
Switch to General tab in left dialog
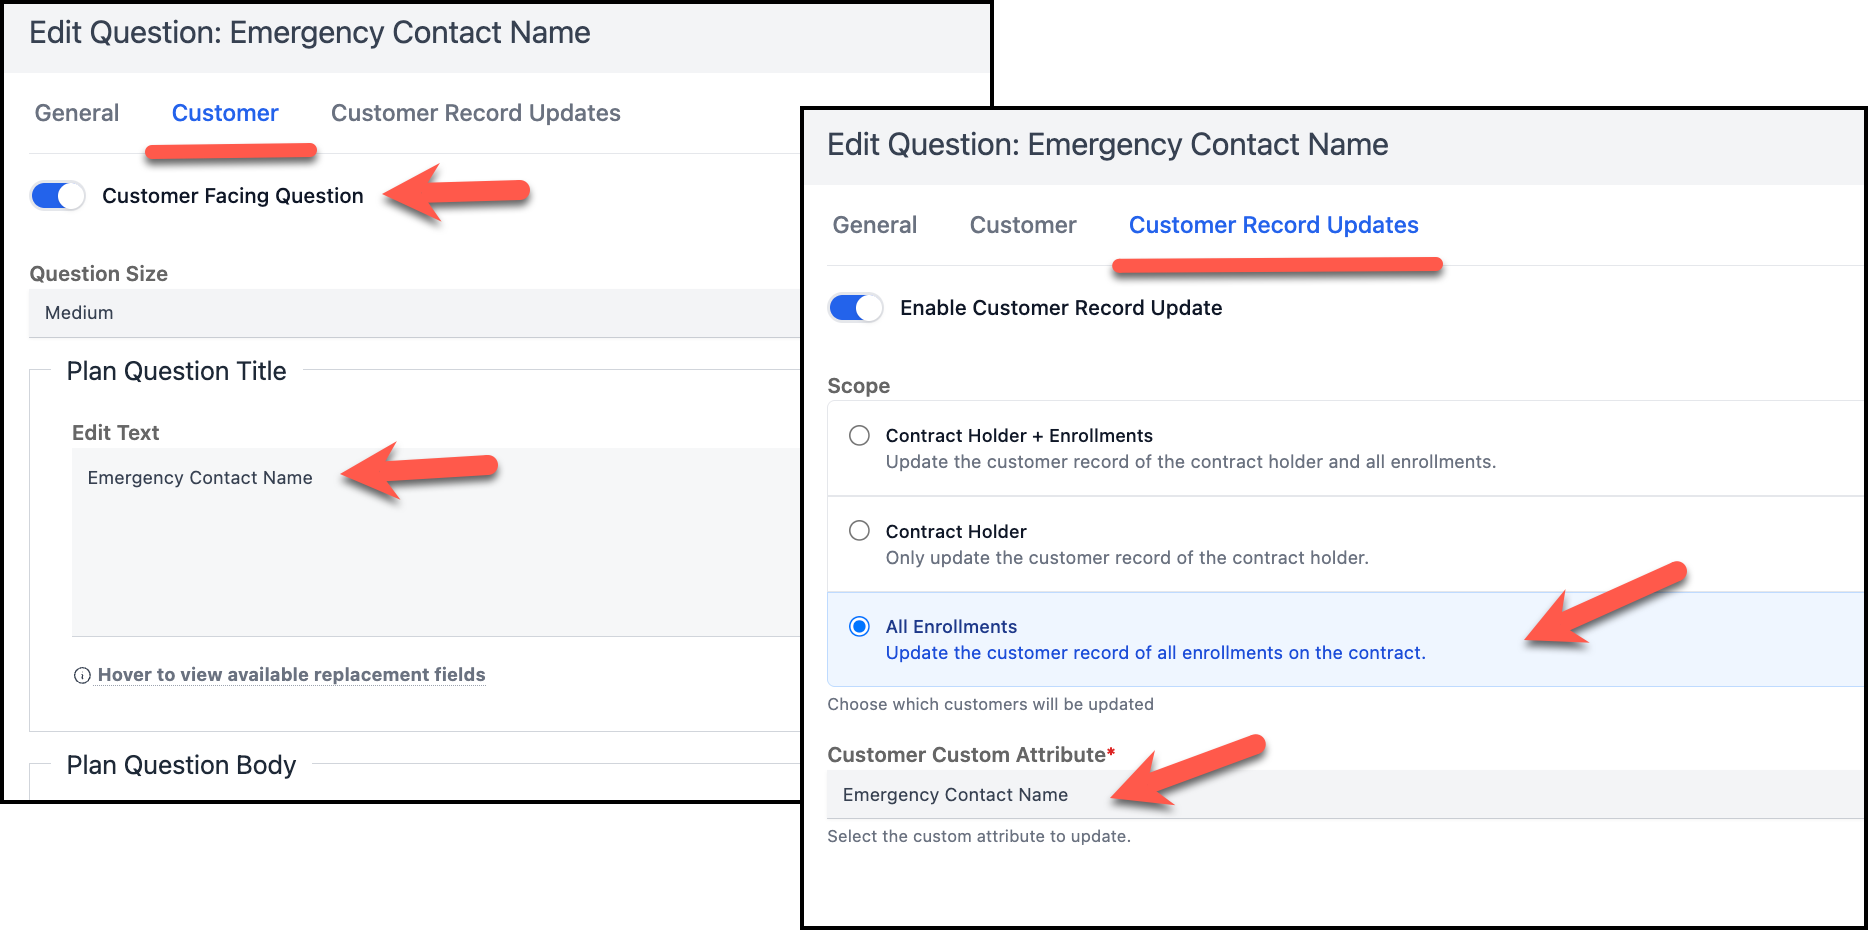click(77, 113)
